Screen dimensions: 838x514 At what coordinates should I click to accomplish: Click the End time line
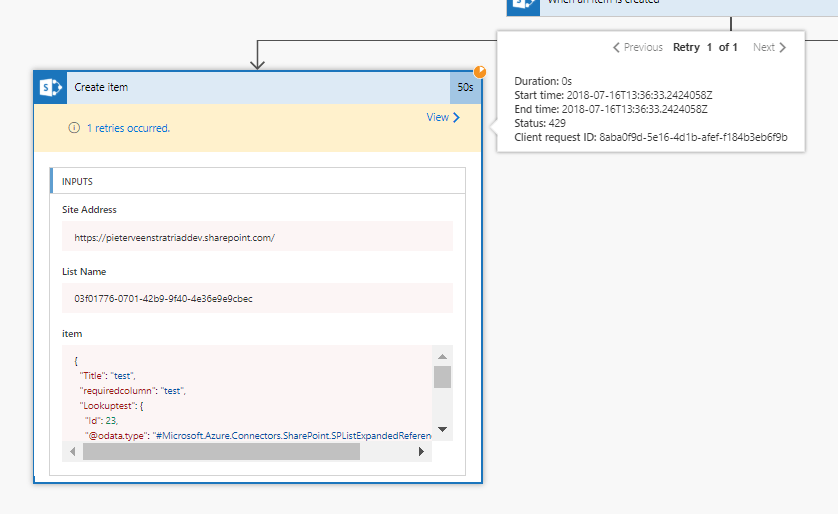click(x=611, y=109)
